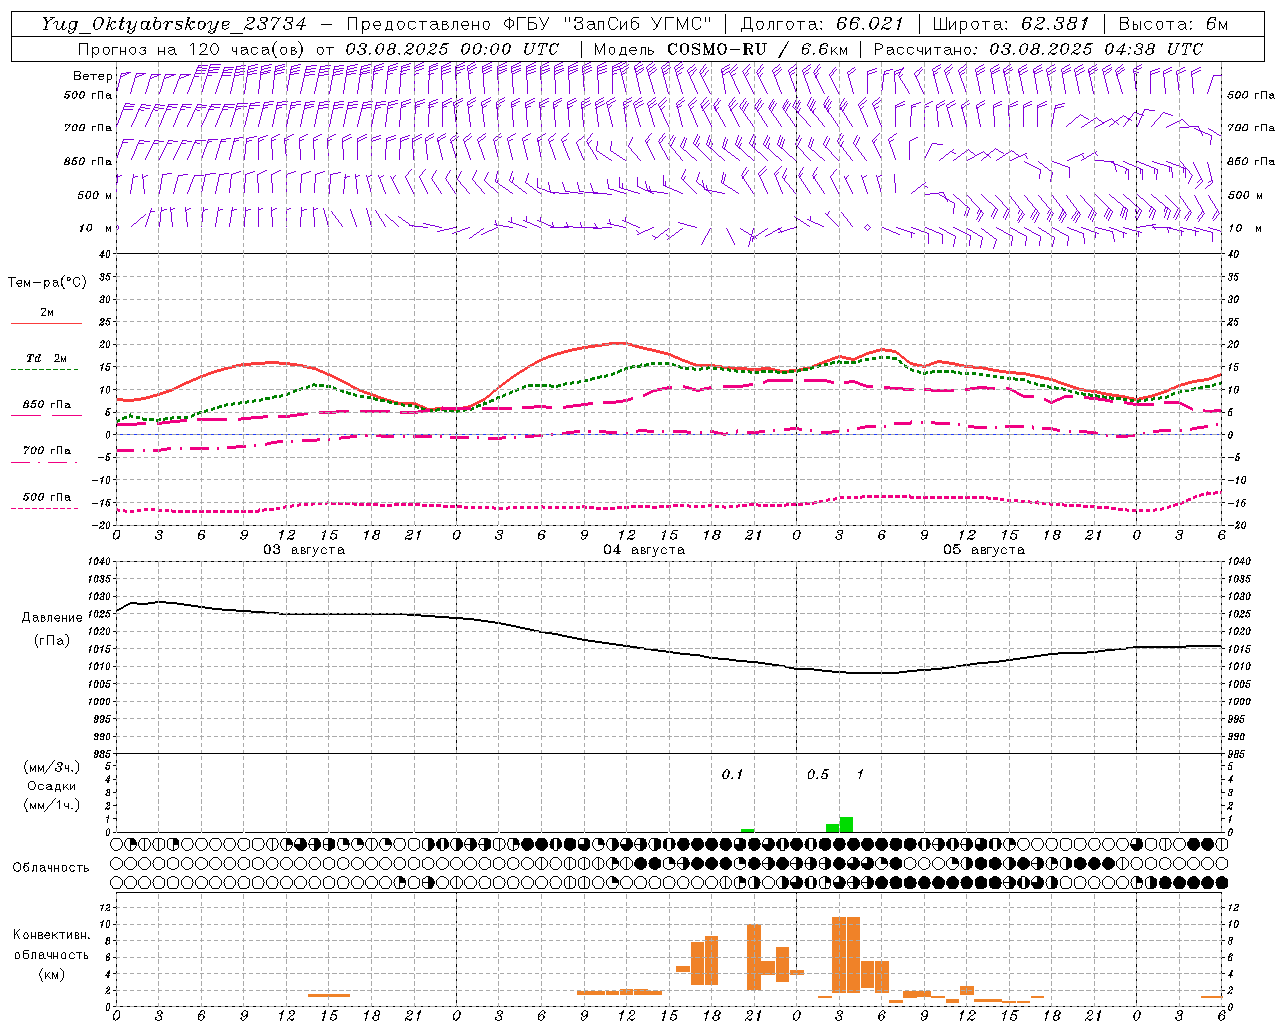Image resolution: width=1280 pixels, height=1024 pixels.
Task: Select the precipitation amount value 0.5
Action: pyautogui.click(x=818, y=775)
